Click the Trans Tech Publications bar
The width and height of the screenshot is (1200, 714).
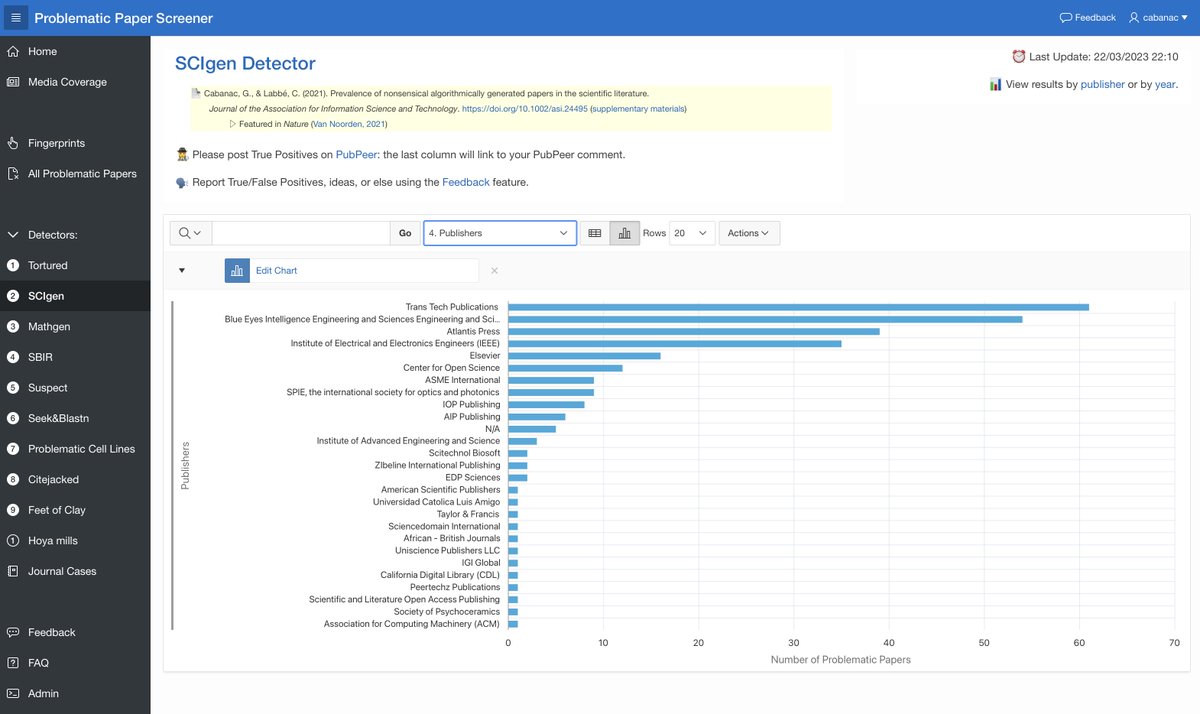pyautogui.click(x=798, y=307)
